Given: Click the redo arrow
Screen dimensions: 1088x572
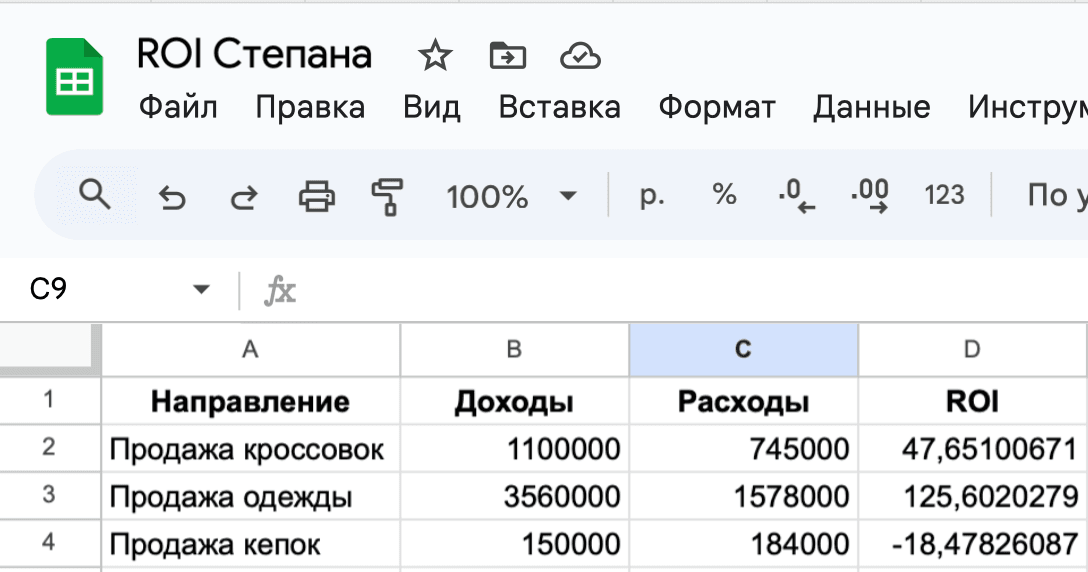Looking at the screenshot, I should coord(244,197).
